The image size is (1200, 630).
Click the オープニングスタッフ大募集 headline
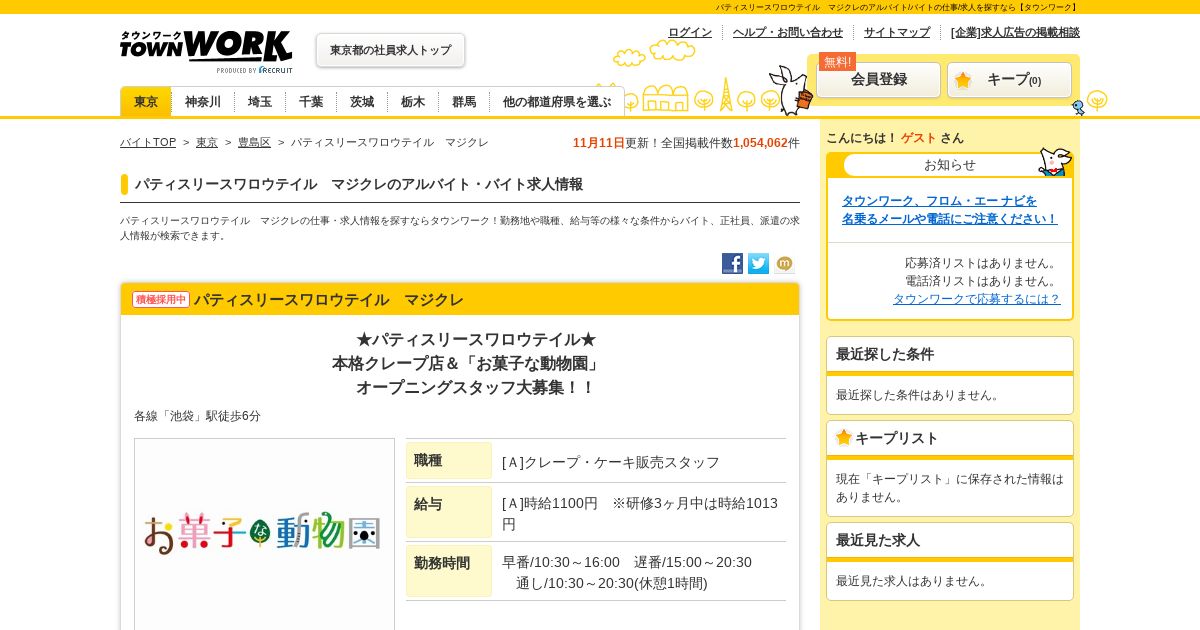476,387
